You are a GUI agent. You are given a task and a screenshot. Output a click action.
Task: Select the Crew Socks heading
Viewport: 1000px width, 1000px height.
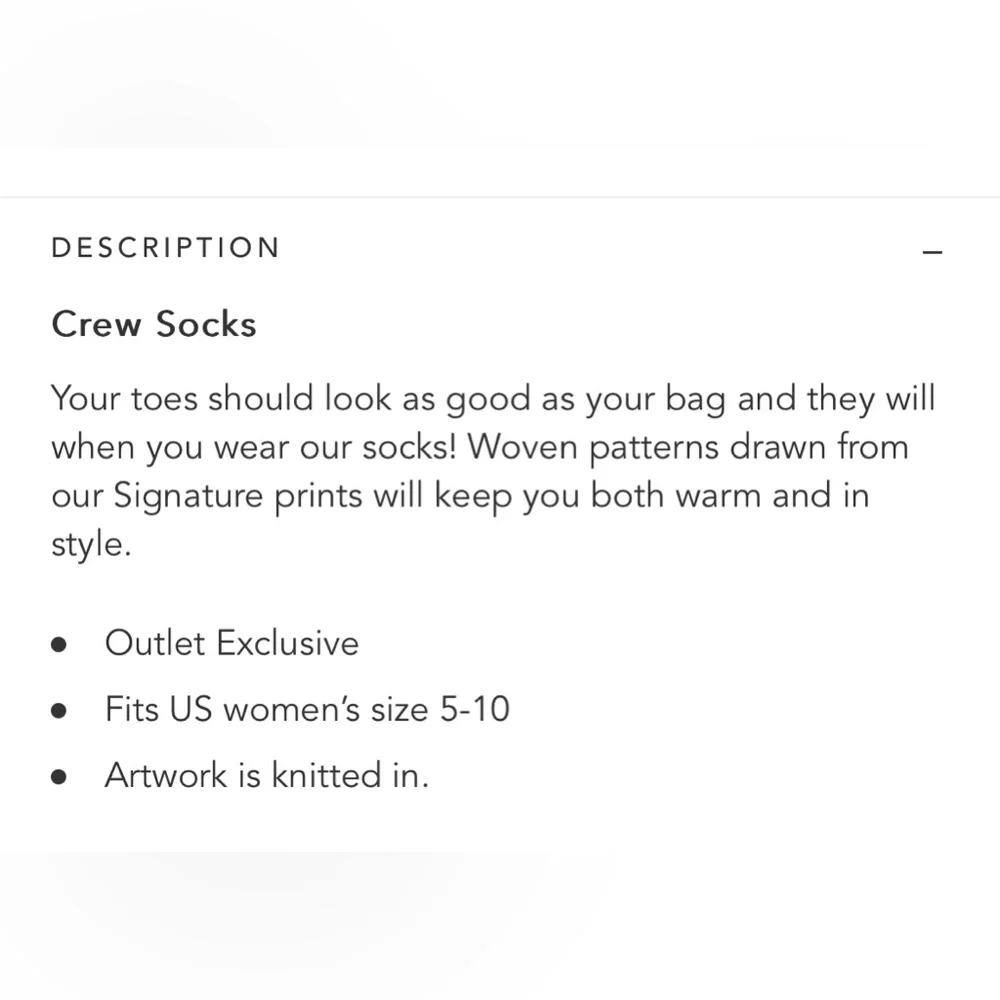tap(154, 324)
